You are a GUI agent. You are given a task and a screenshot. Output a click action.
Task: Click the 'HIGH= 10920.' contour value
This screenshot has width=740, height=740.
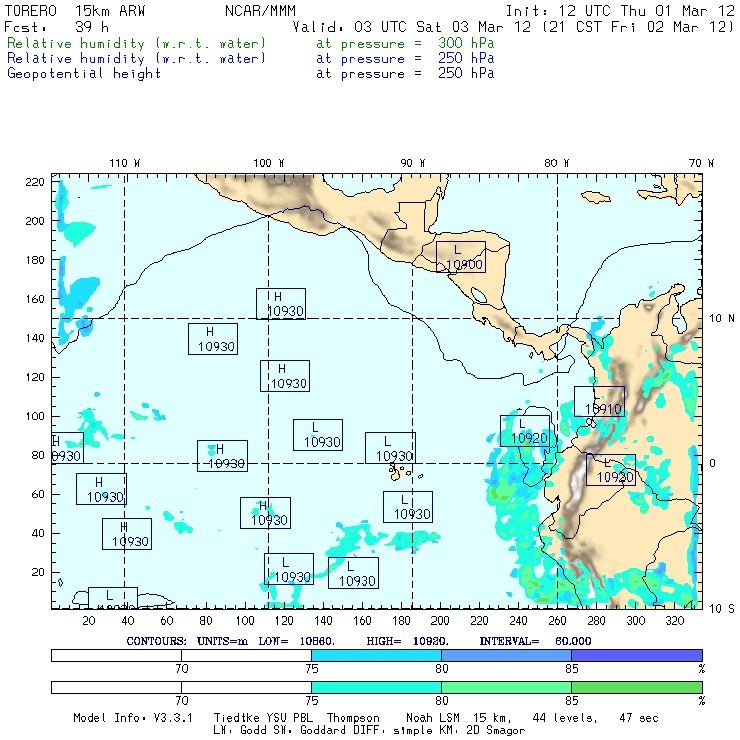pos(407,641)
